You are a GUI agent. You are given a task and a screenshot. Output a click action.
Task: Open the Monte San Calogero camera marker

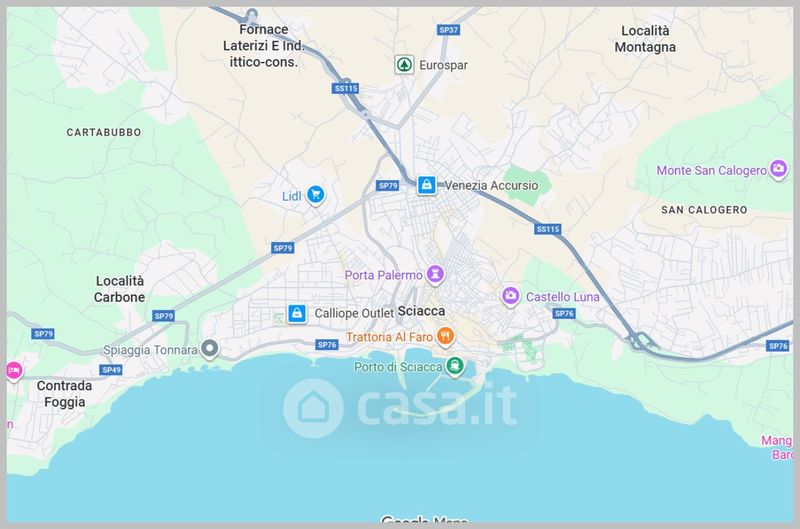click(x=779, y=169)
